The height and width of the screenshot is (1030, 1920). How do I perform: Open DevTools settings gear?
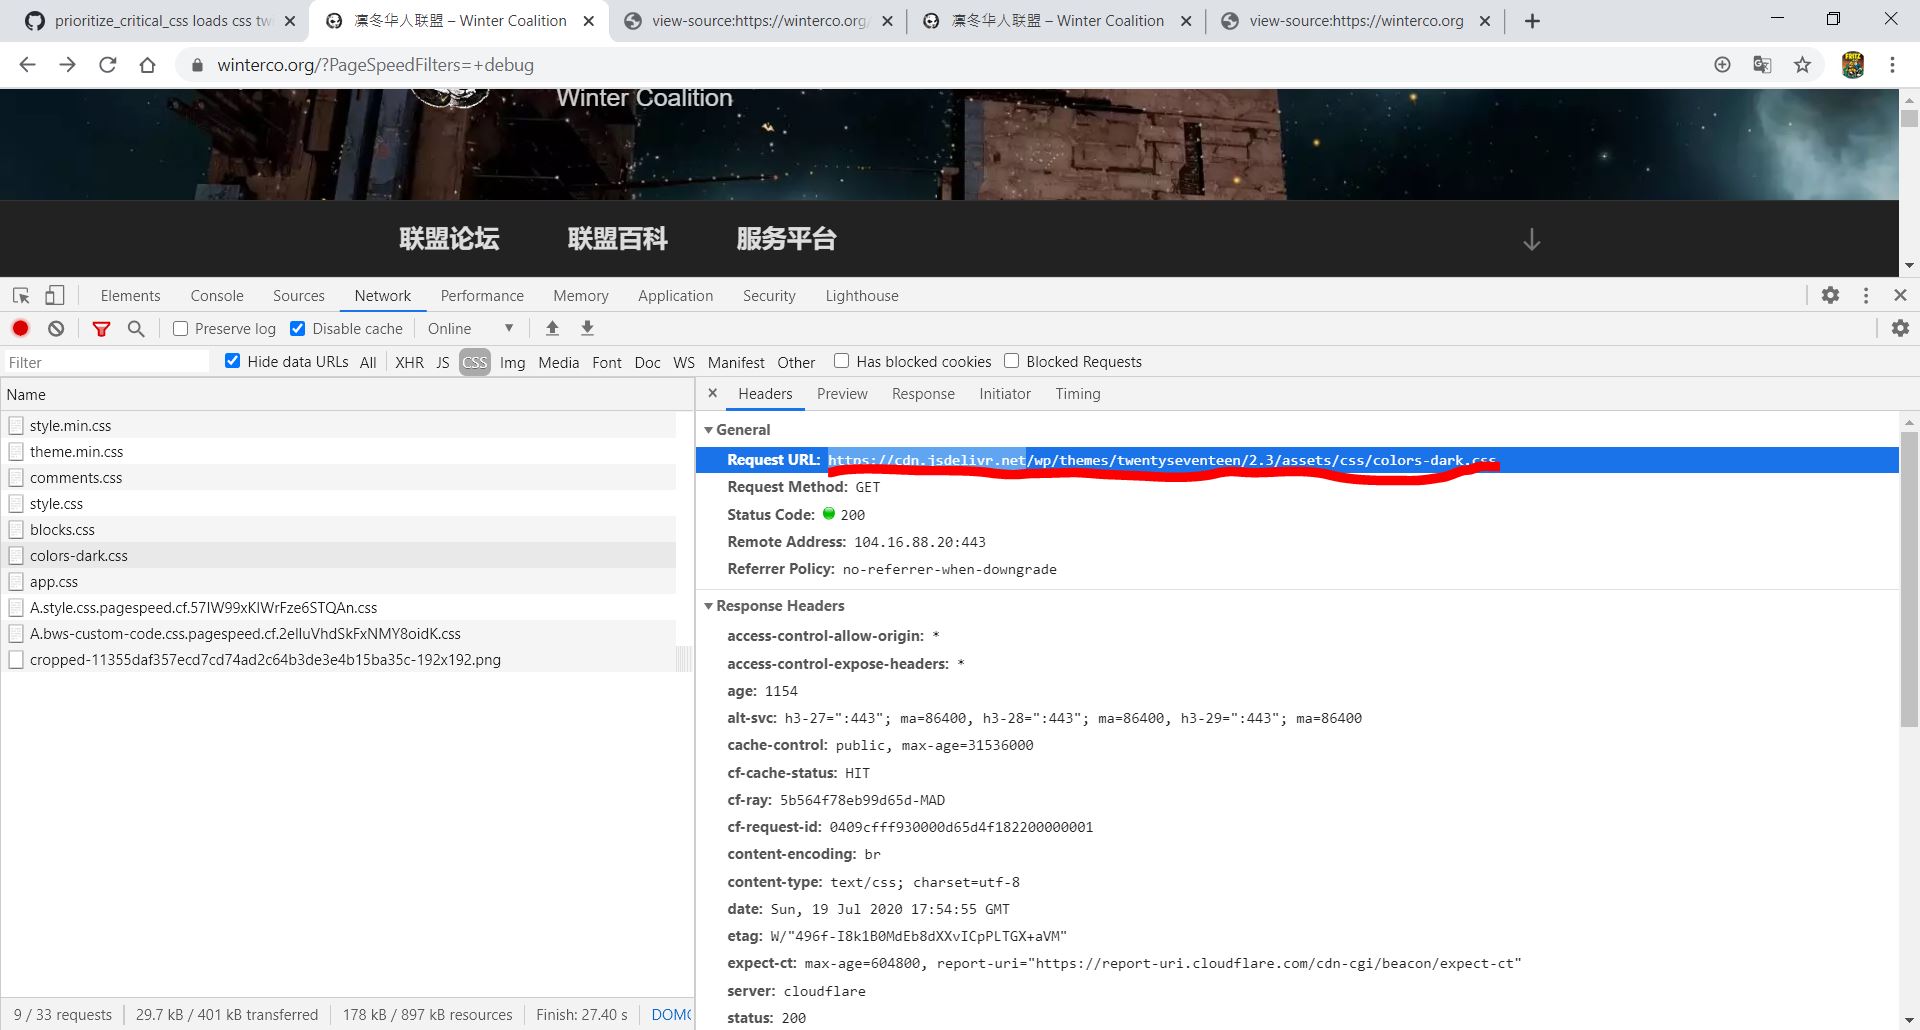pyautogui.click(x=1830, y=295)
